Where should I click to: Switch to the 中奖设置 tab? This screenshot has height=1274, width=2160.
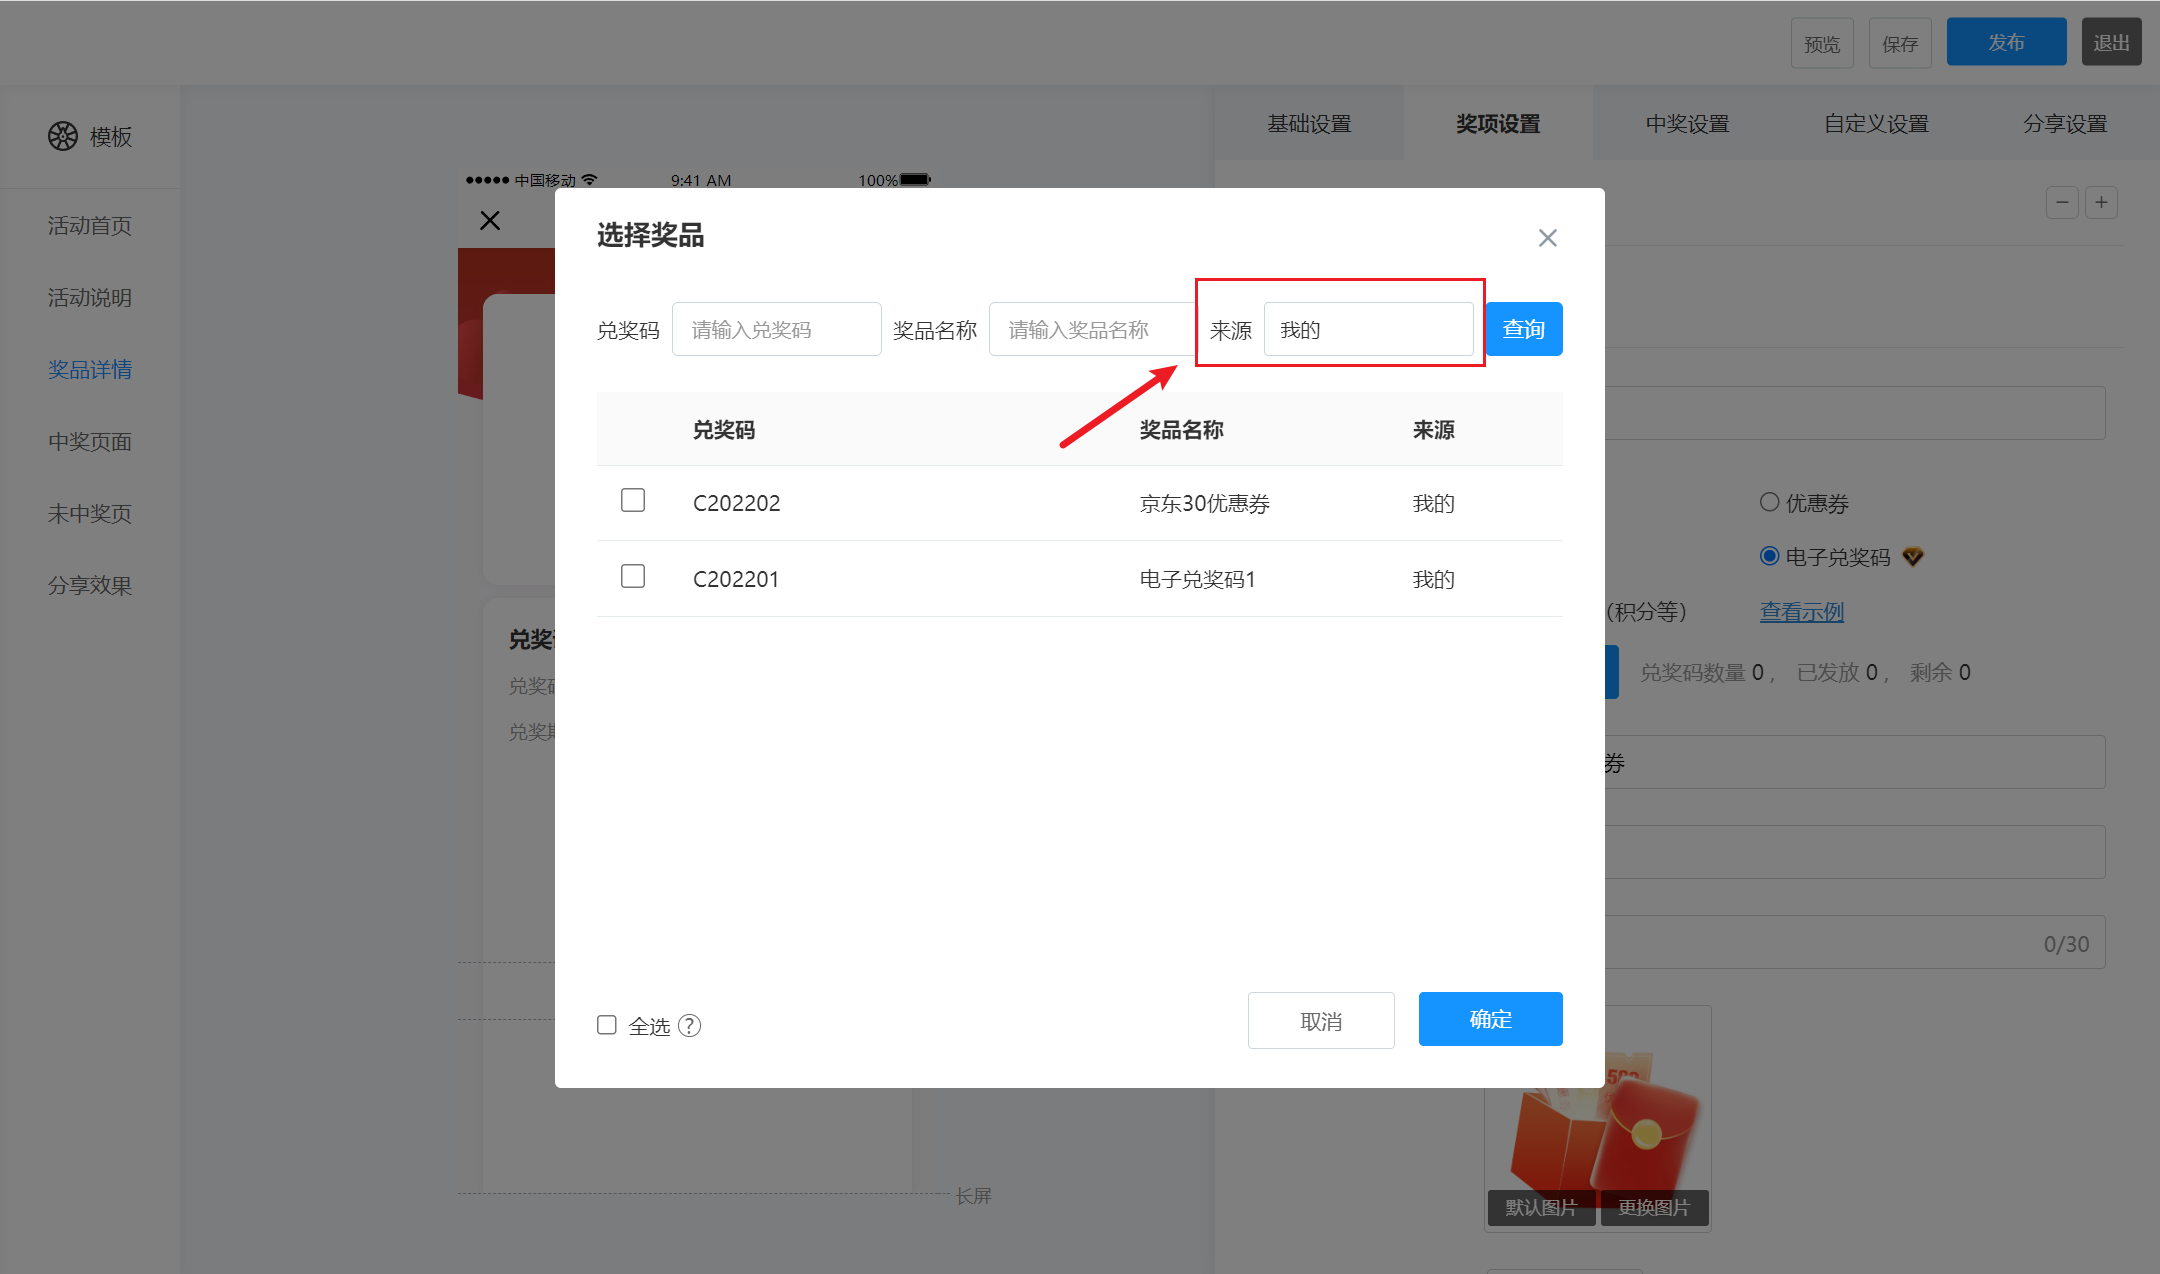point(1687,124)
